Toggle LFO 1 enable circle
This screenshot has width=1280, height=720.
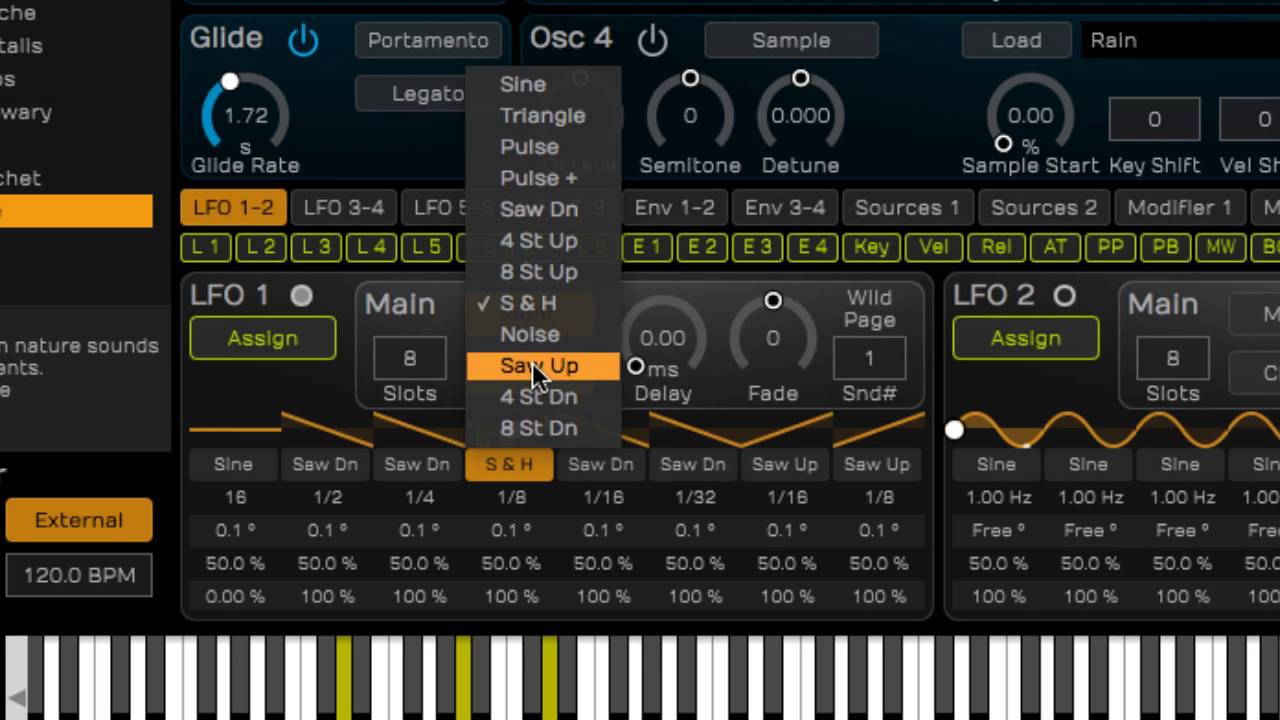(301, 295)
